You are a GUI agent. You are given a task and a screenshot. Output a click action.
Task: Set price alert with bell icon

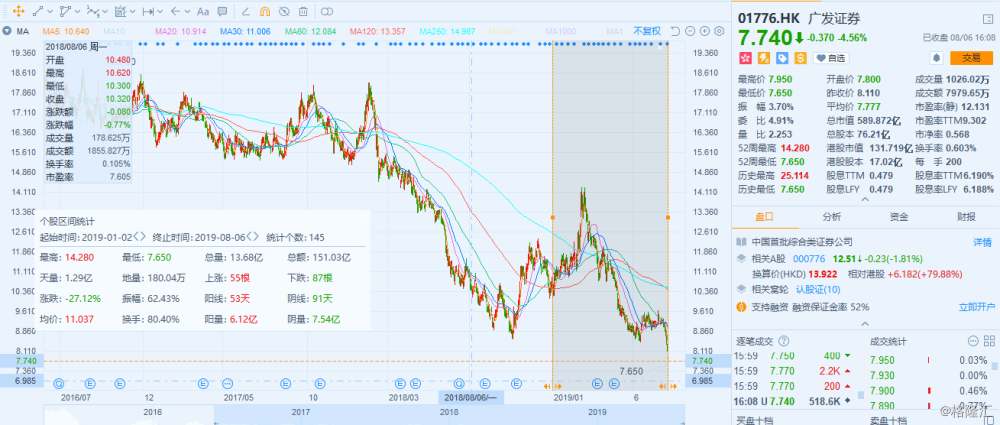coord(937,58)
